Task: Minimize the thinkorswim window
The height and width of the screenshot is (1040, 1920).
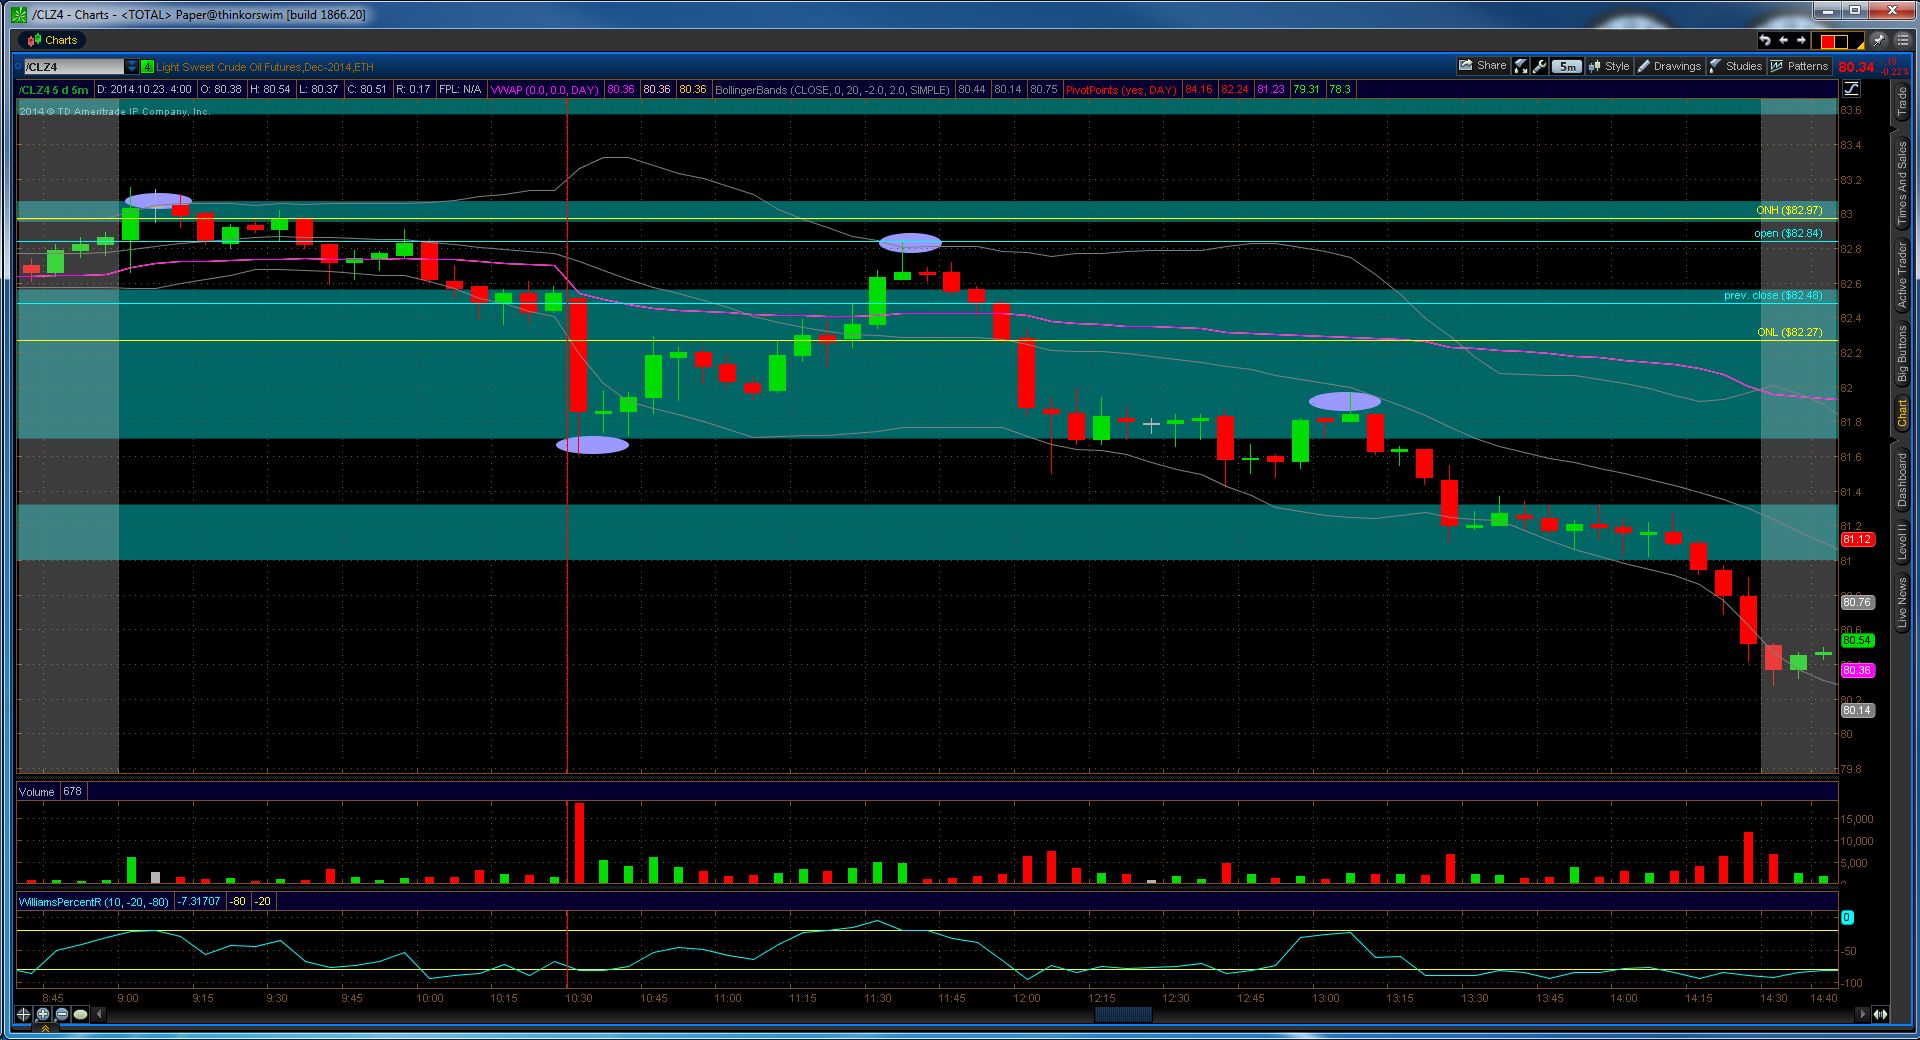Action: pyautogui.click(x=1827, y=12)
